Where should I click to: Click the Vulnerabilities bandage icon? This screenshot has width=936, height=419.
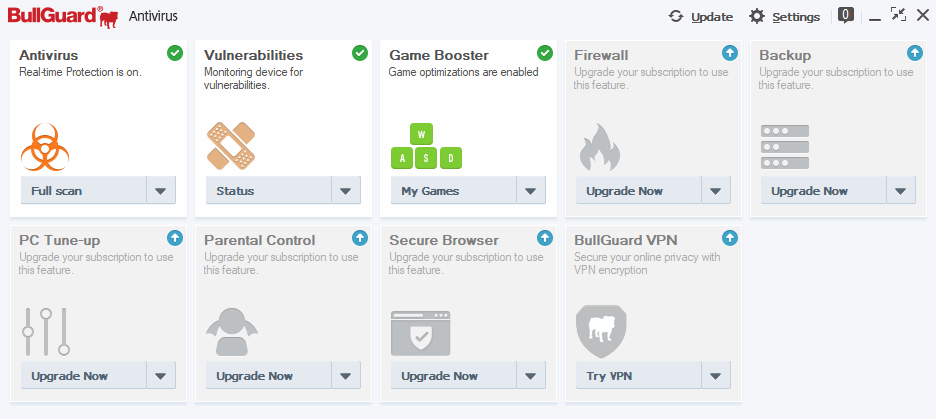click(x=231, y=146)
